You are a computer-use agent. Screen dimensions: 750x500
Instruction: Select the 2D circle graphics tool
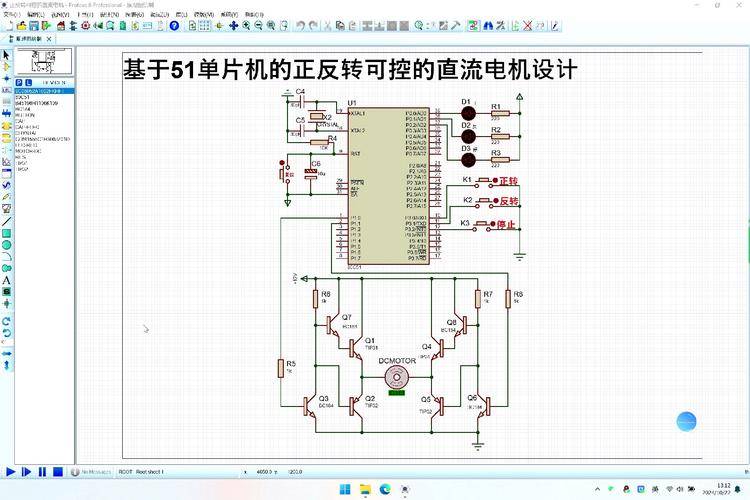click(6, 245)
